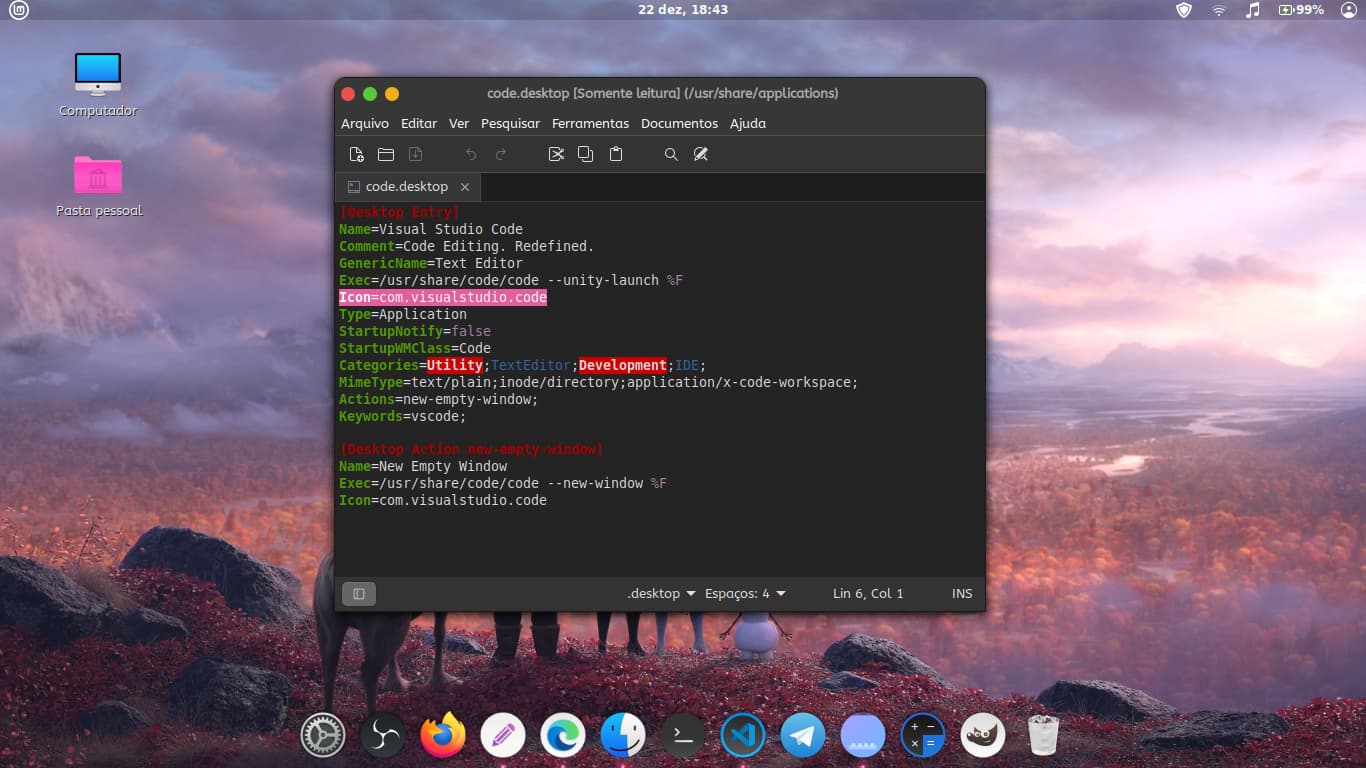
Task: Open the Pasta pessoal desktop folder
Action: 98,176
